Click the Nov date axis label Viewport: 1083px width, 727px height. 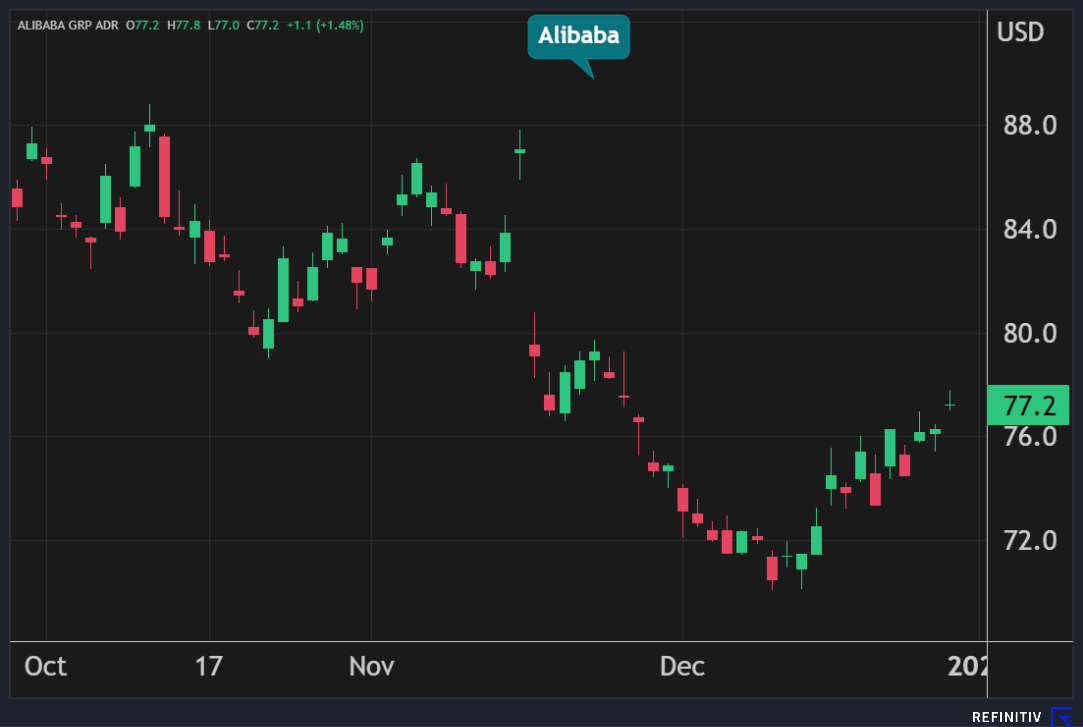pos(372,666)
